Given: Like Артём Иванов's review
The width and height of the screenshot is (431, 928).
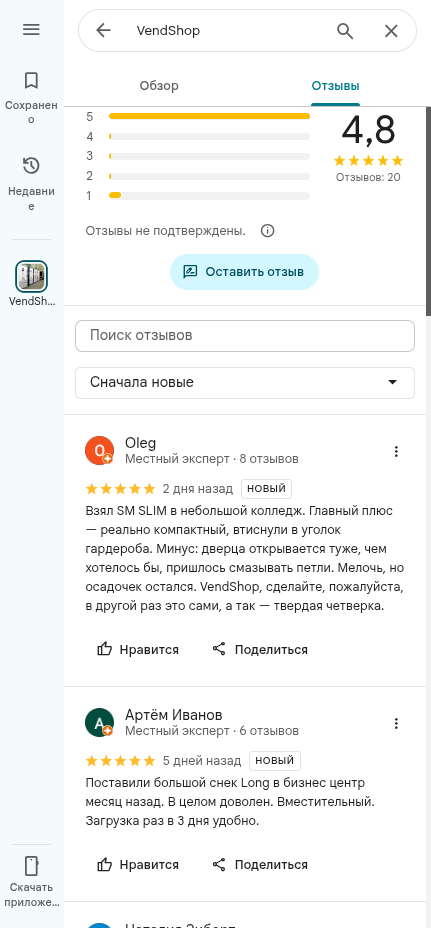Looking at the screenshot, I should click(x=138, y=865).
